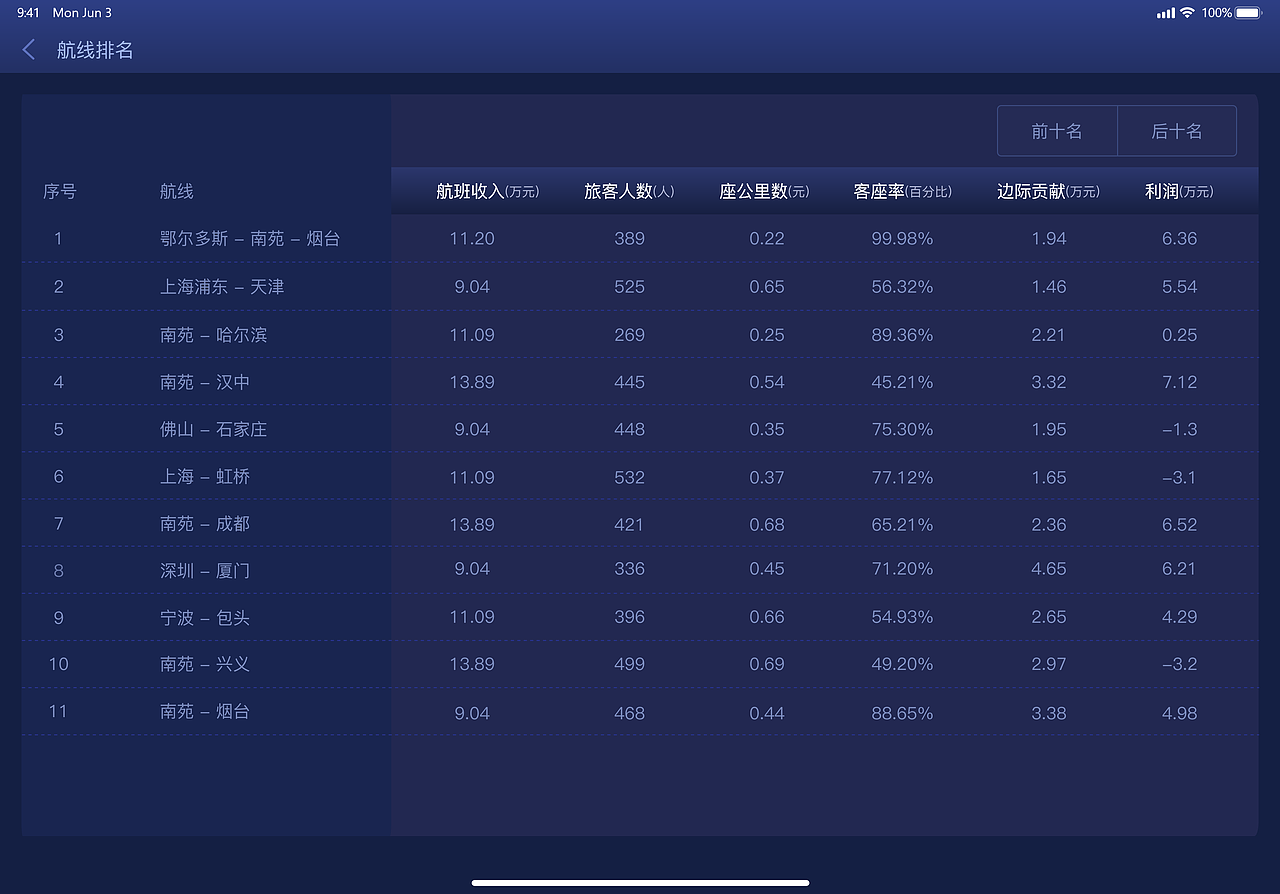The image size is (1280, 894).
Task: Tap the cellular signal bars icon
Action: point(1166,13)
